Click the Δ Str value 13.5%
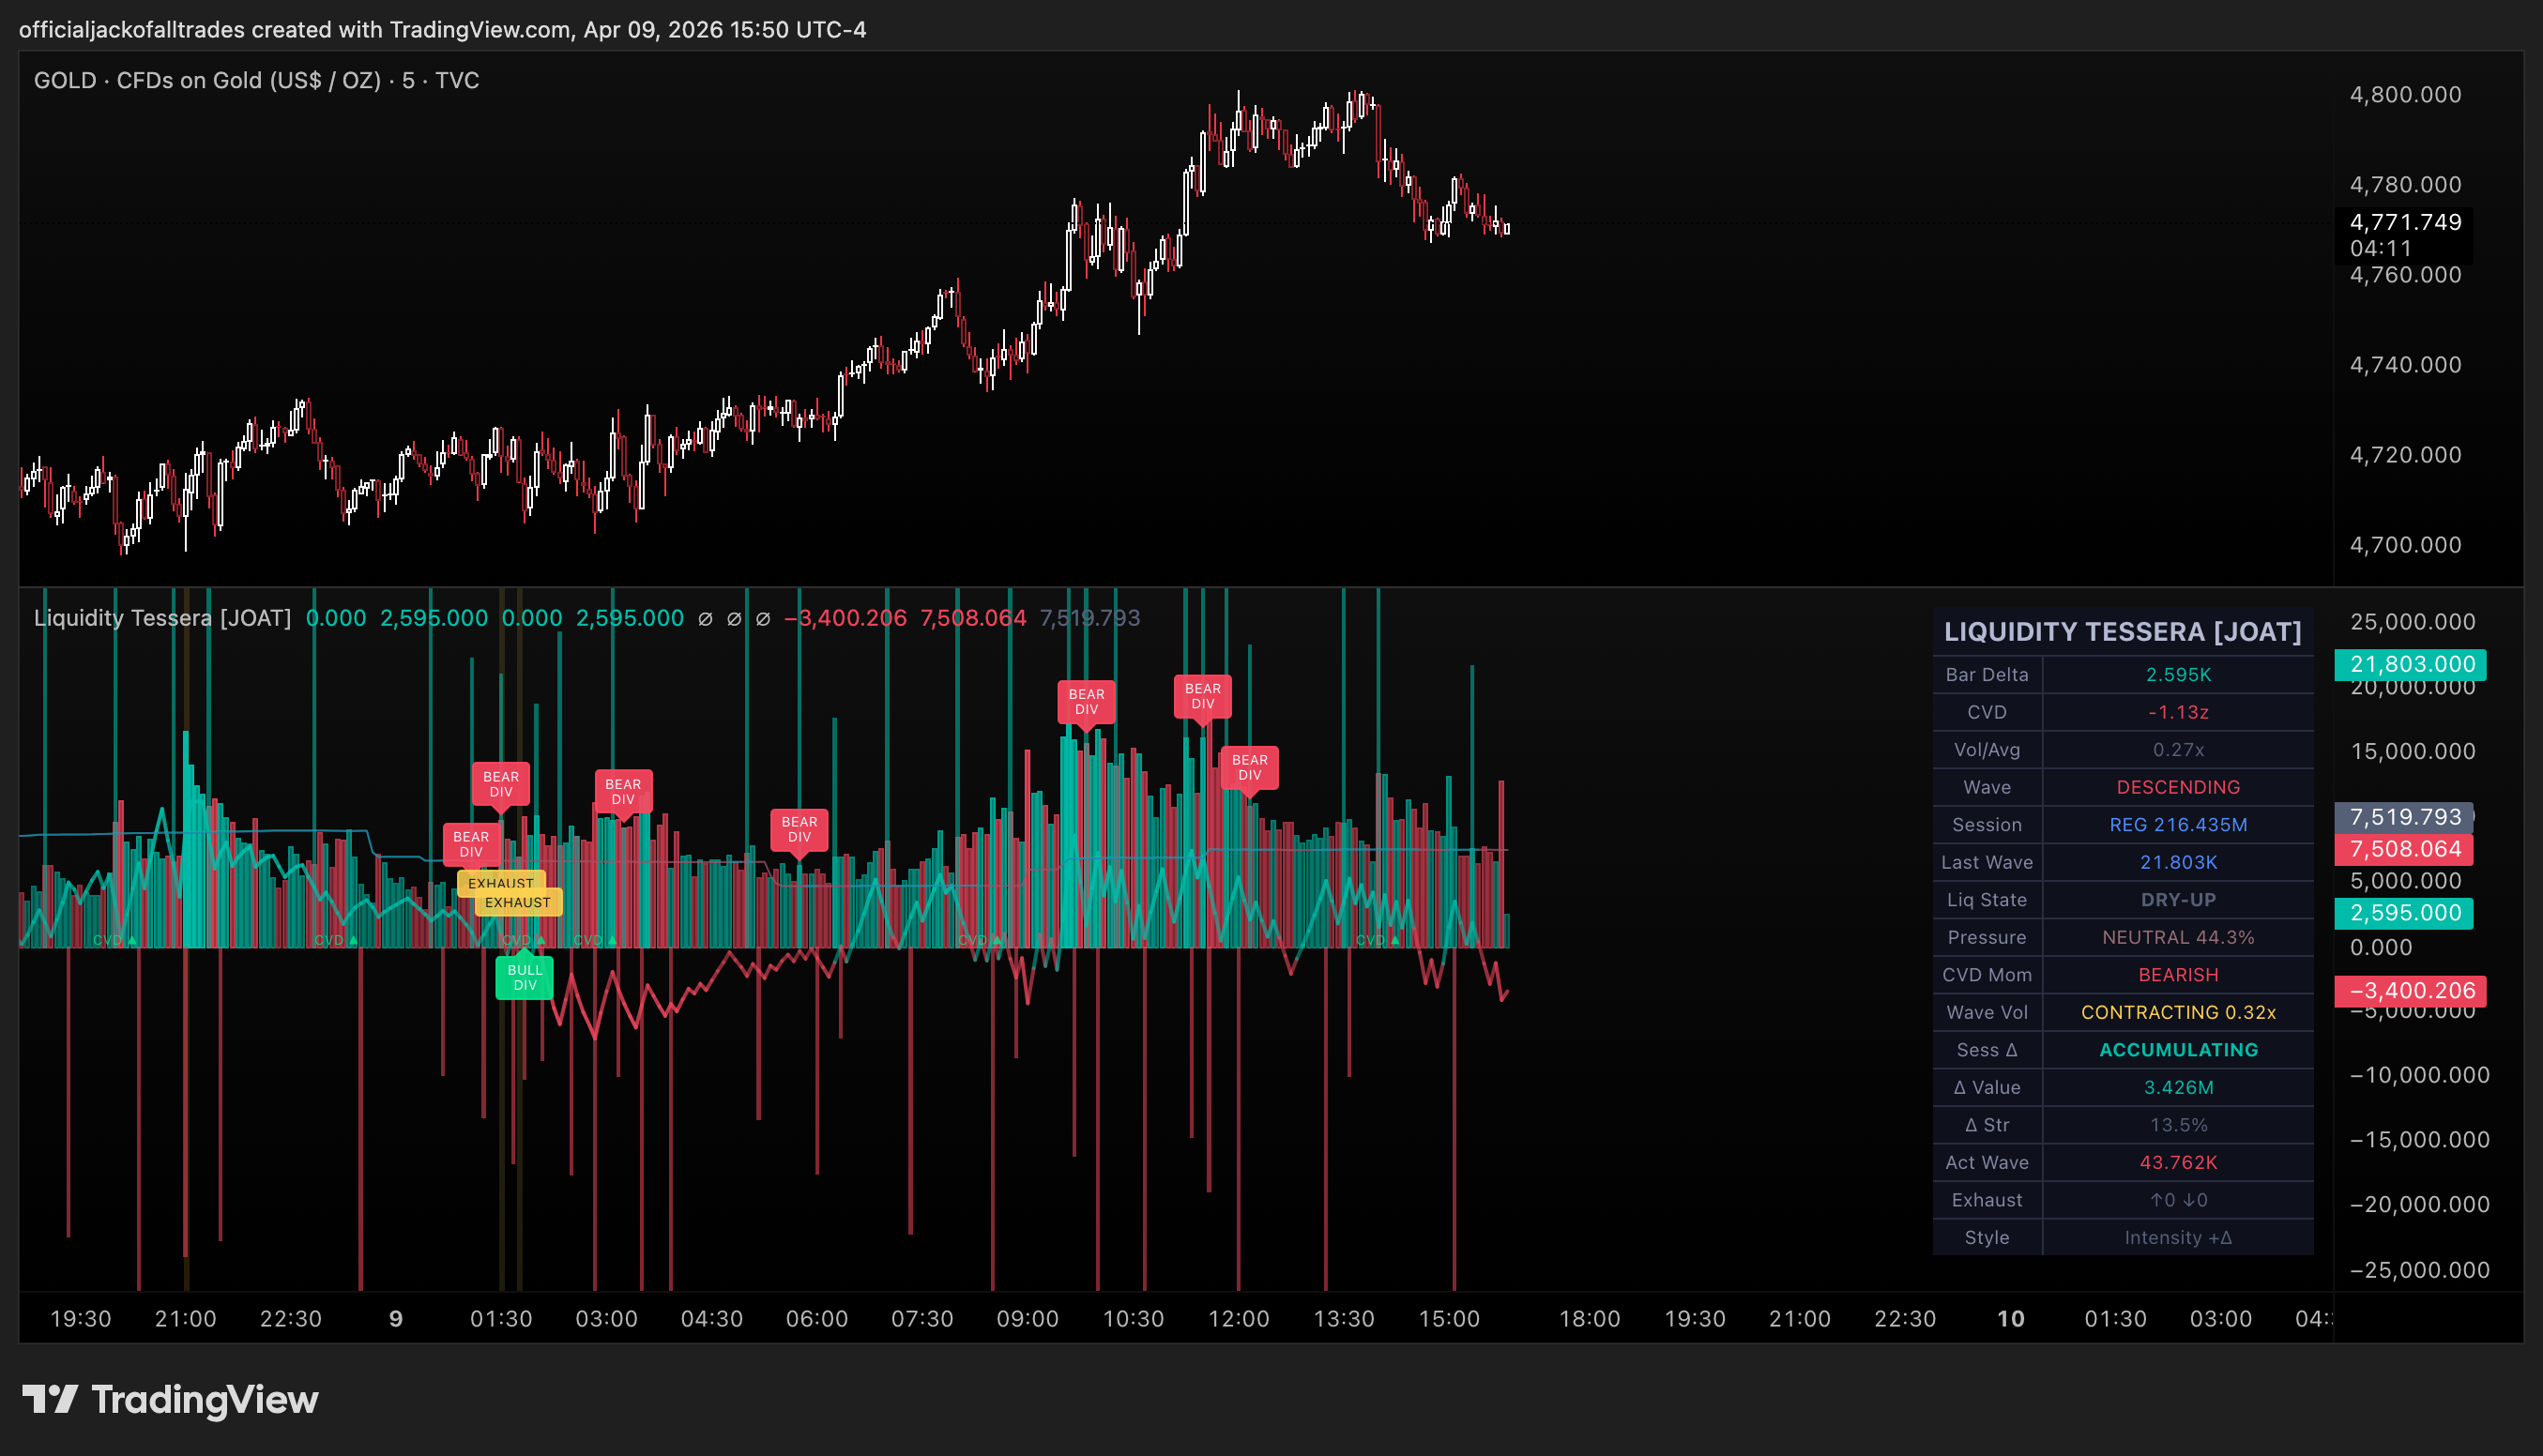 tap(2178, 1125)
